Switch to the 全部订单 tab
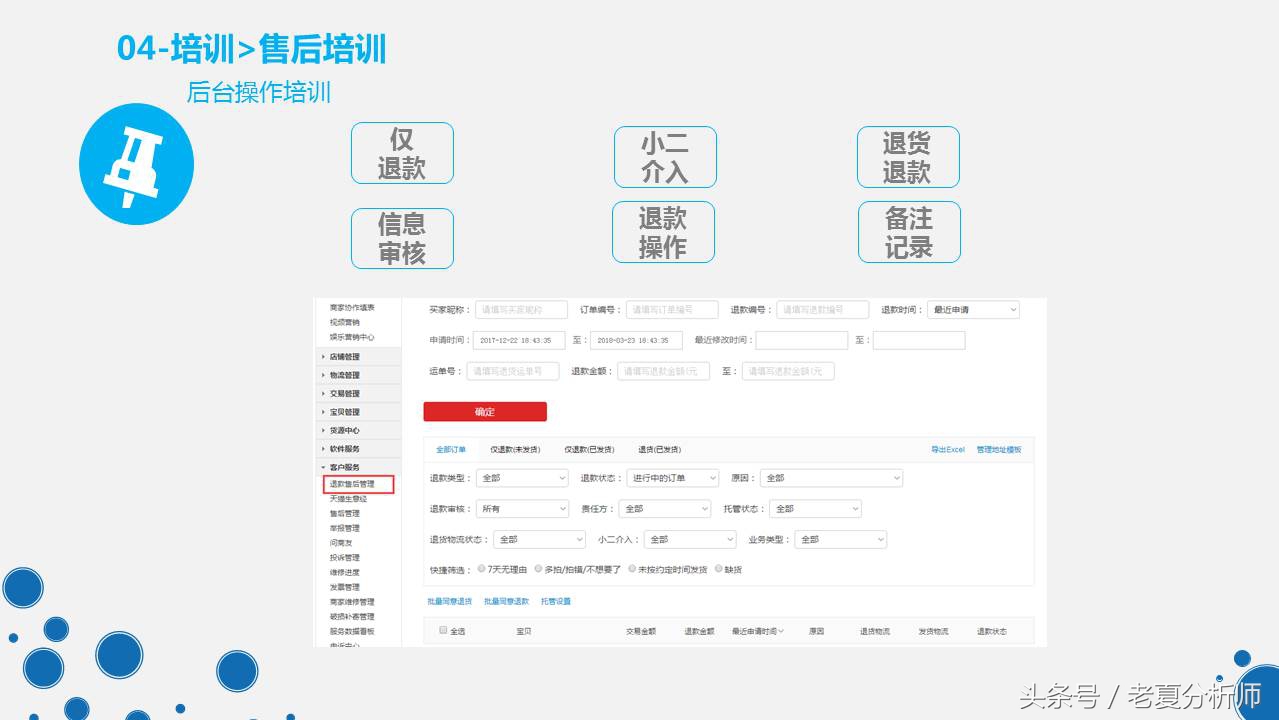This screenshot has height=720, width=1279. (452, 449)
